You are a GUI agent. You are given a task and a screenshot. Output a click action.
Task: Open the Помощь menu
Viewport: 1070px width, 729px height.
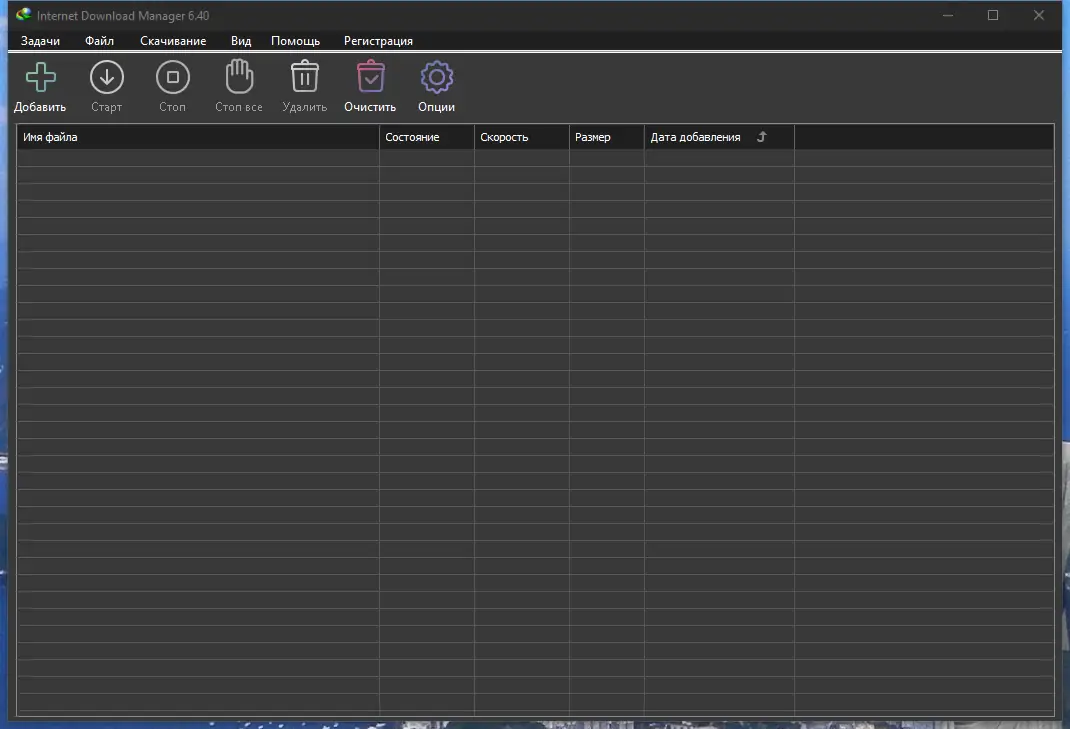(295, 41)
